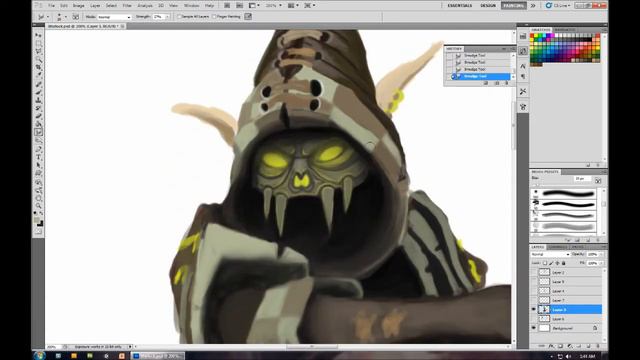
Task: Select the Zoom tool in the toolbox
Action: [x=38, y=206]
